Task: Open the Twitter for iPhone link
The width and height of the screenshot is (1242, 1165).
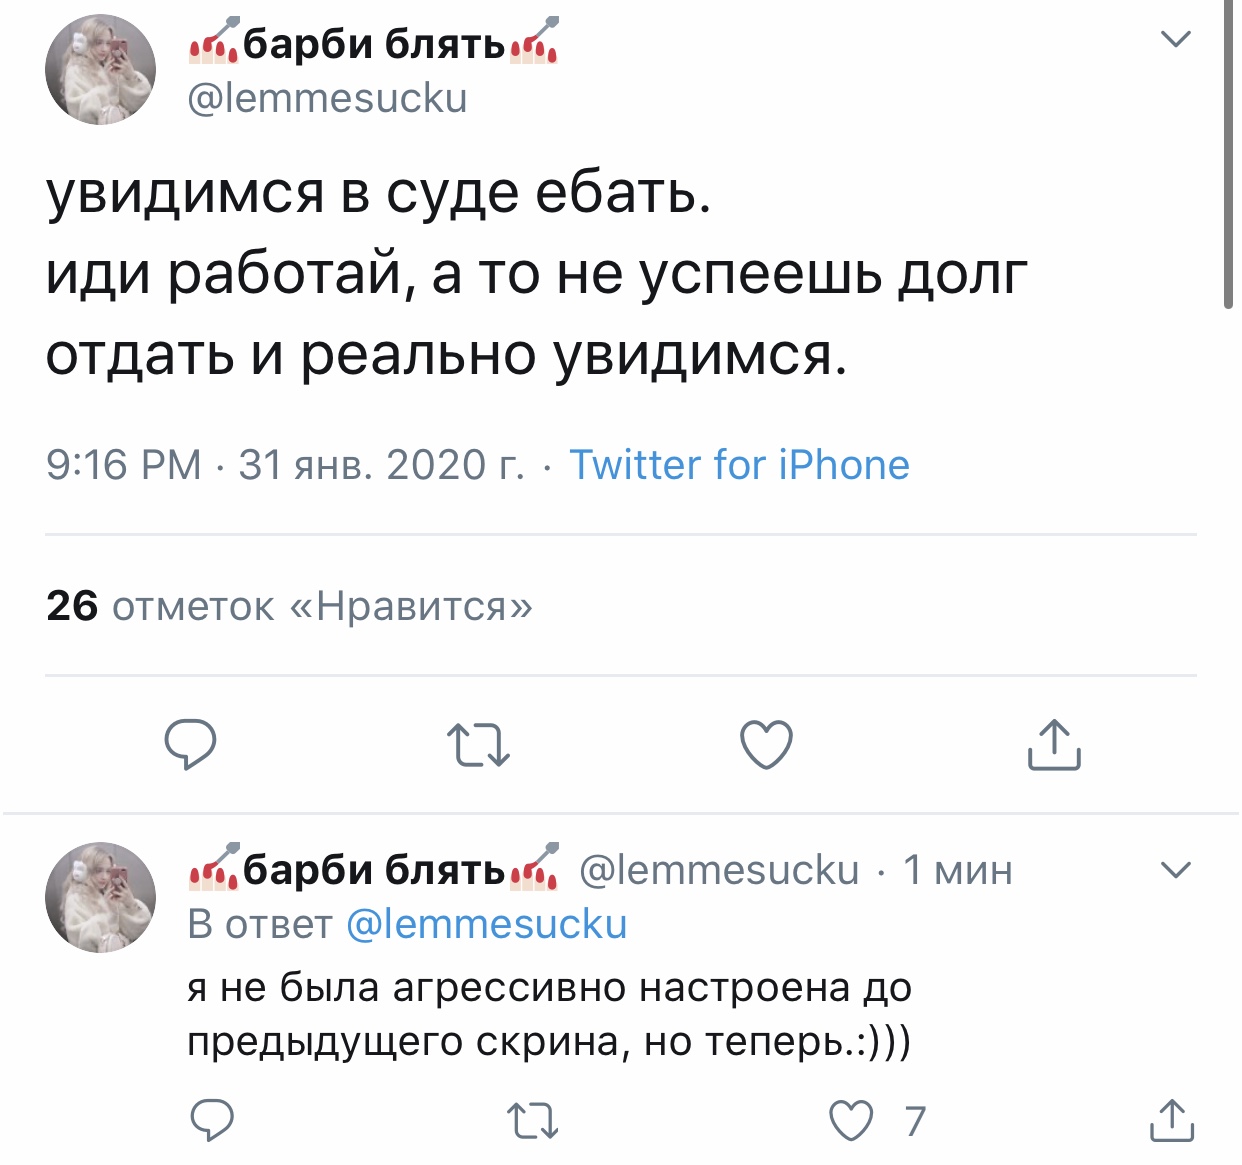Action: (739, 465)
